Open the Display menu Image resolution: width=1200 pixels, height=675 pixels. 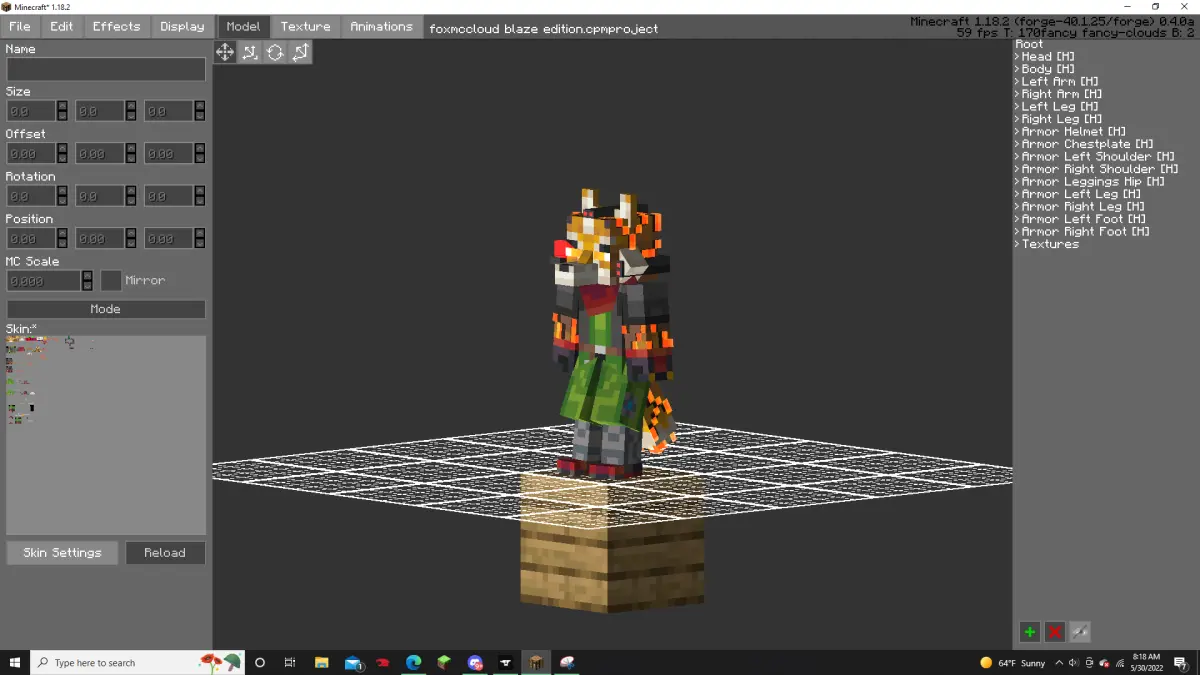pyautogui.click(x=182, y=27)
